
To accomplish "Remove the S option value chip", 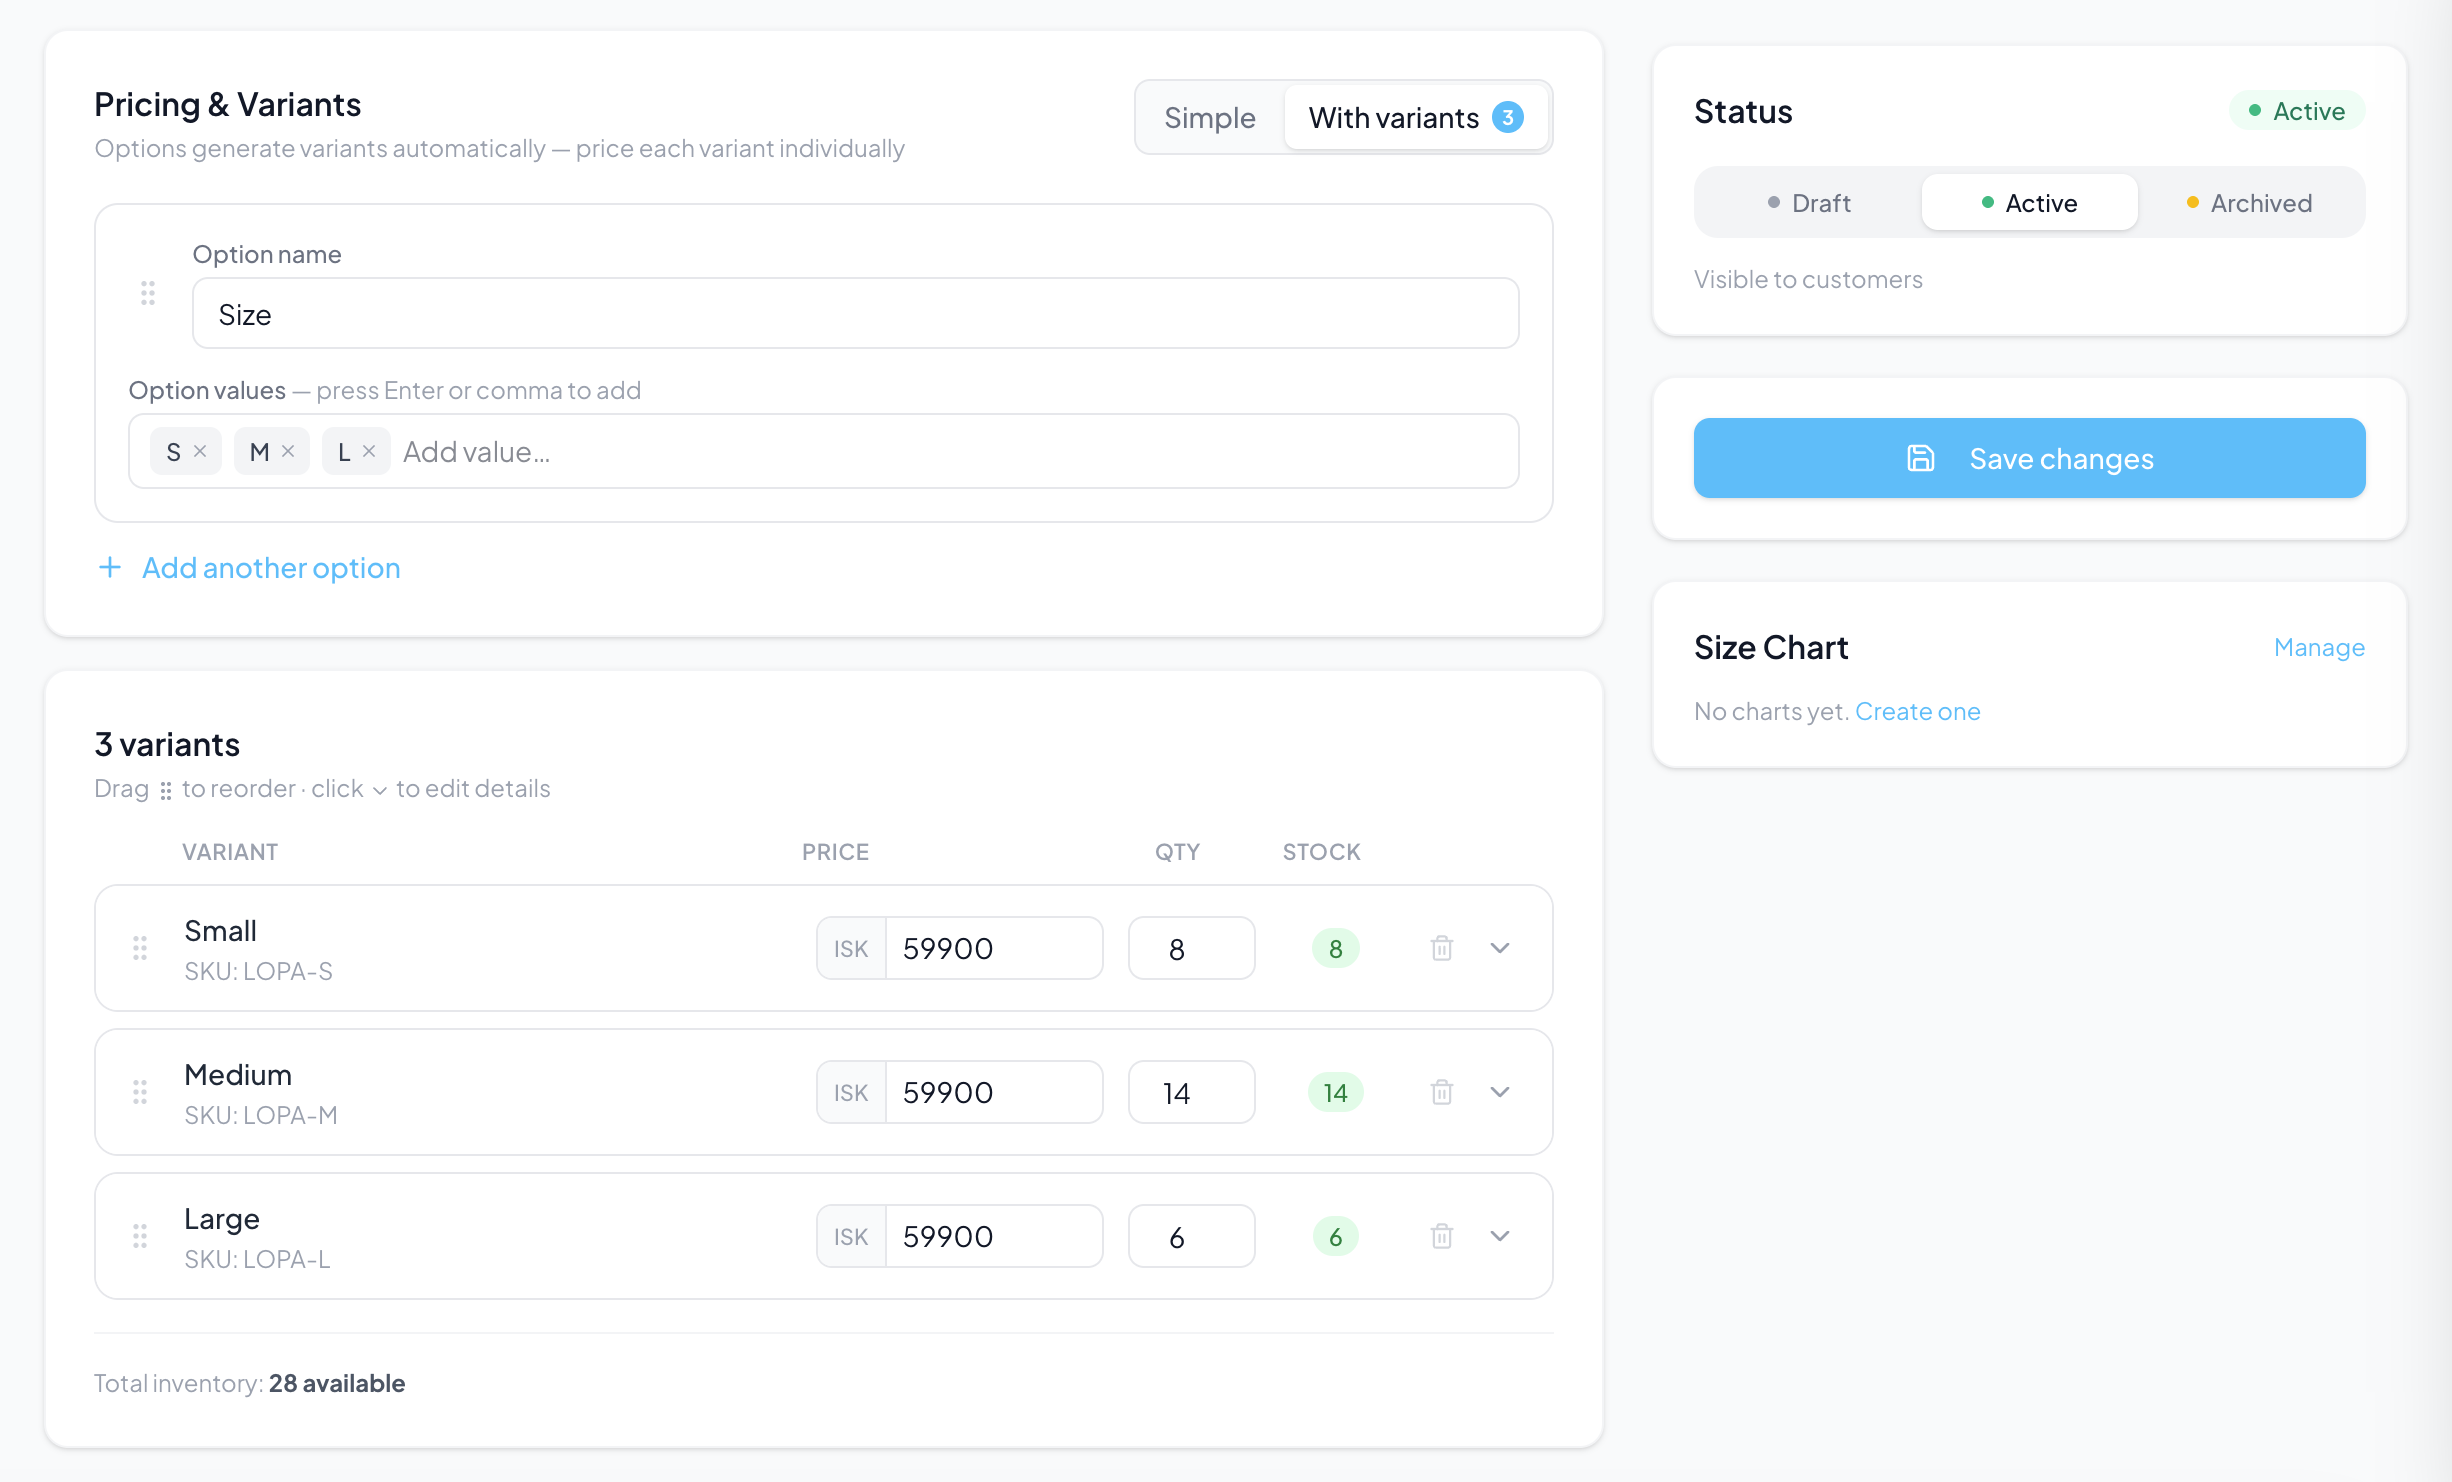I will [200, 451].
